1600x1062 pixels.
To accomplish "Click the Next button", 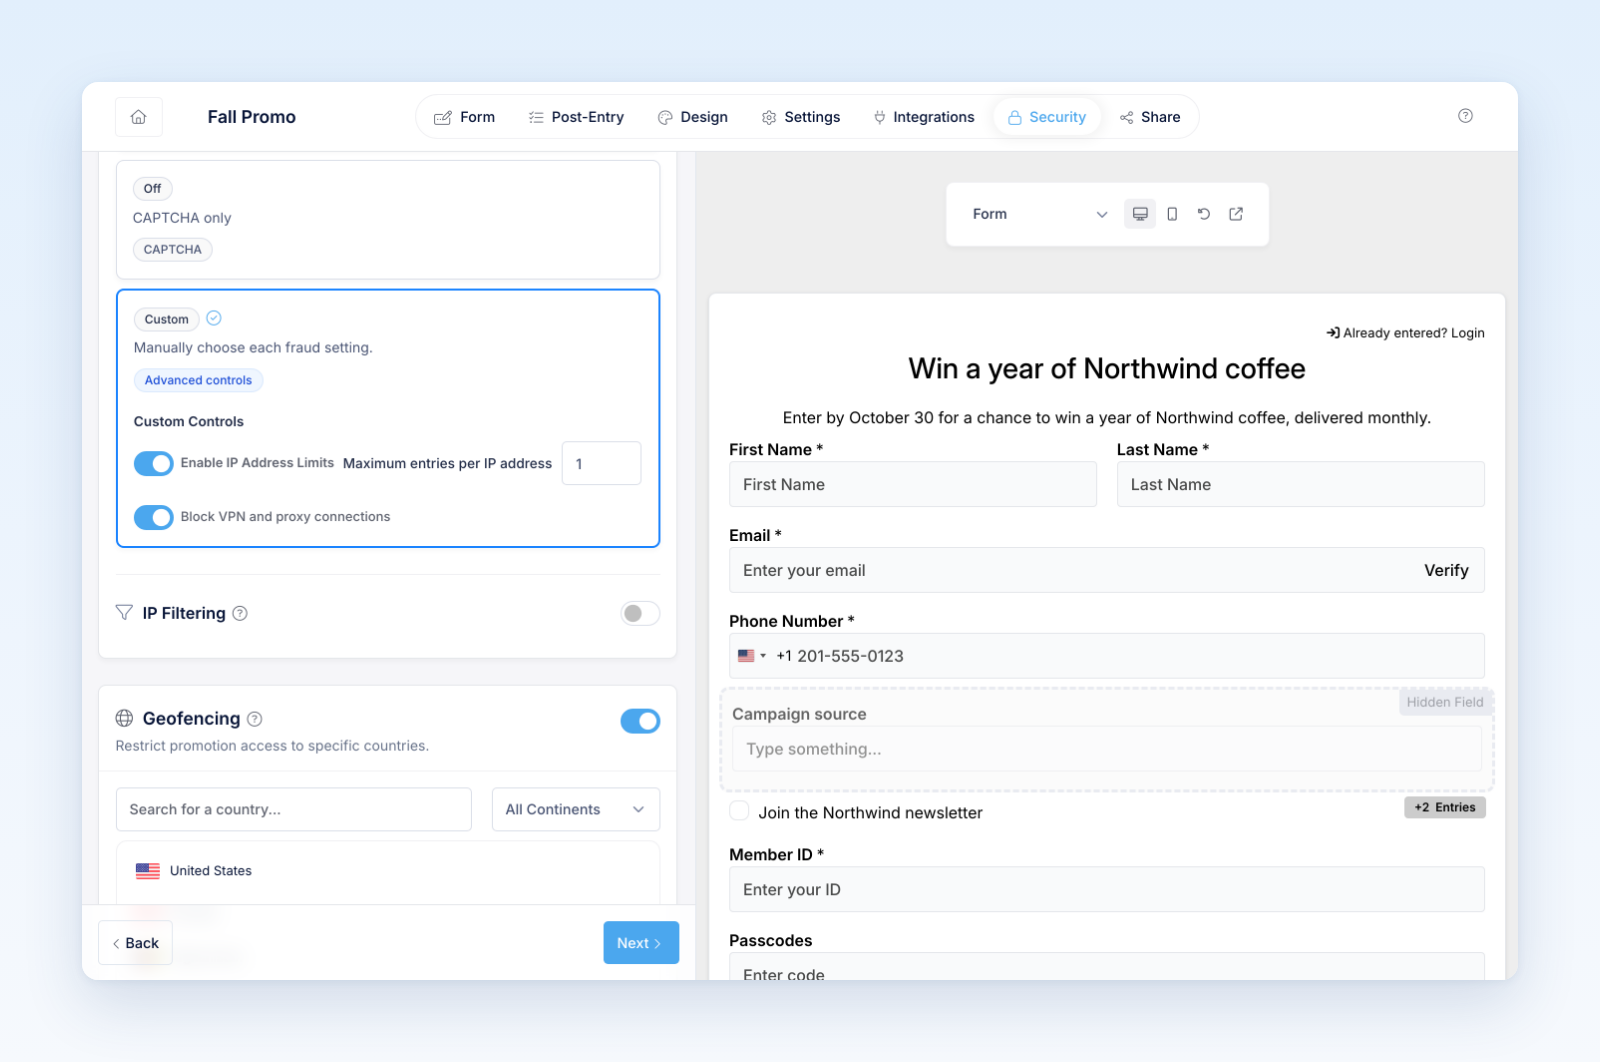I will [x=641, y=943].
